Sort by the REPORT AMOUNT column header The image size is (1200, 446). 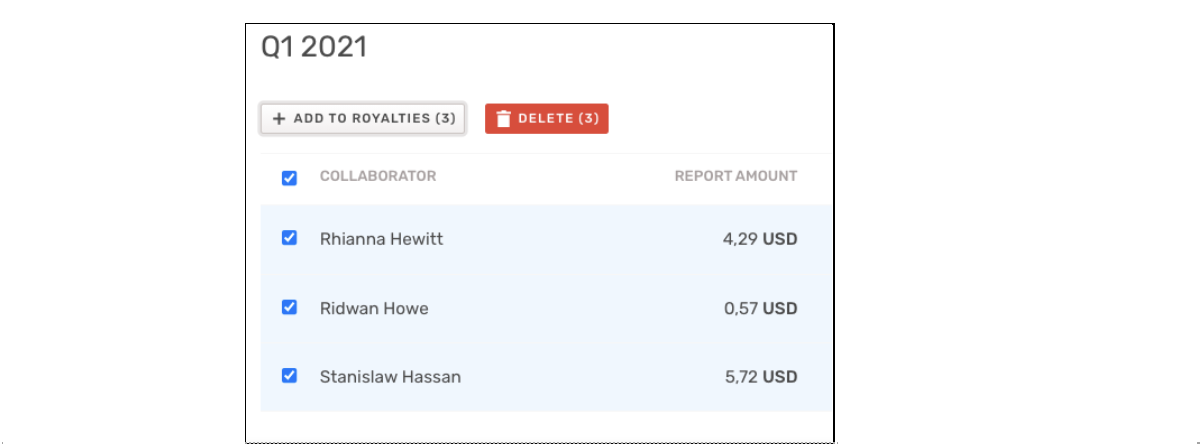(x=736, y=176)
